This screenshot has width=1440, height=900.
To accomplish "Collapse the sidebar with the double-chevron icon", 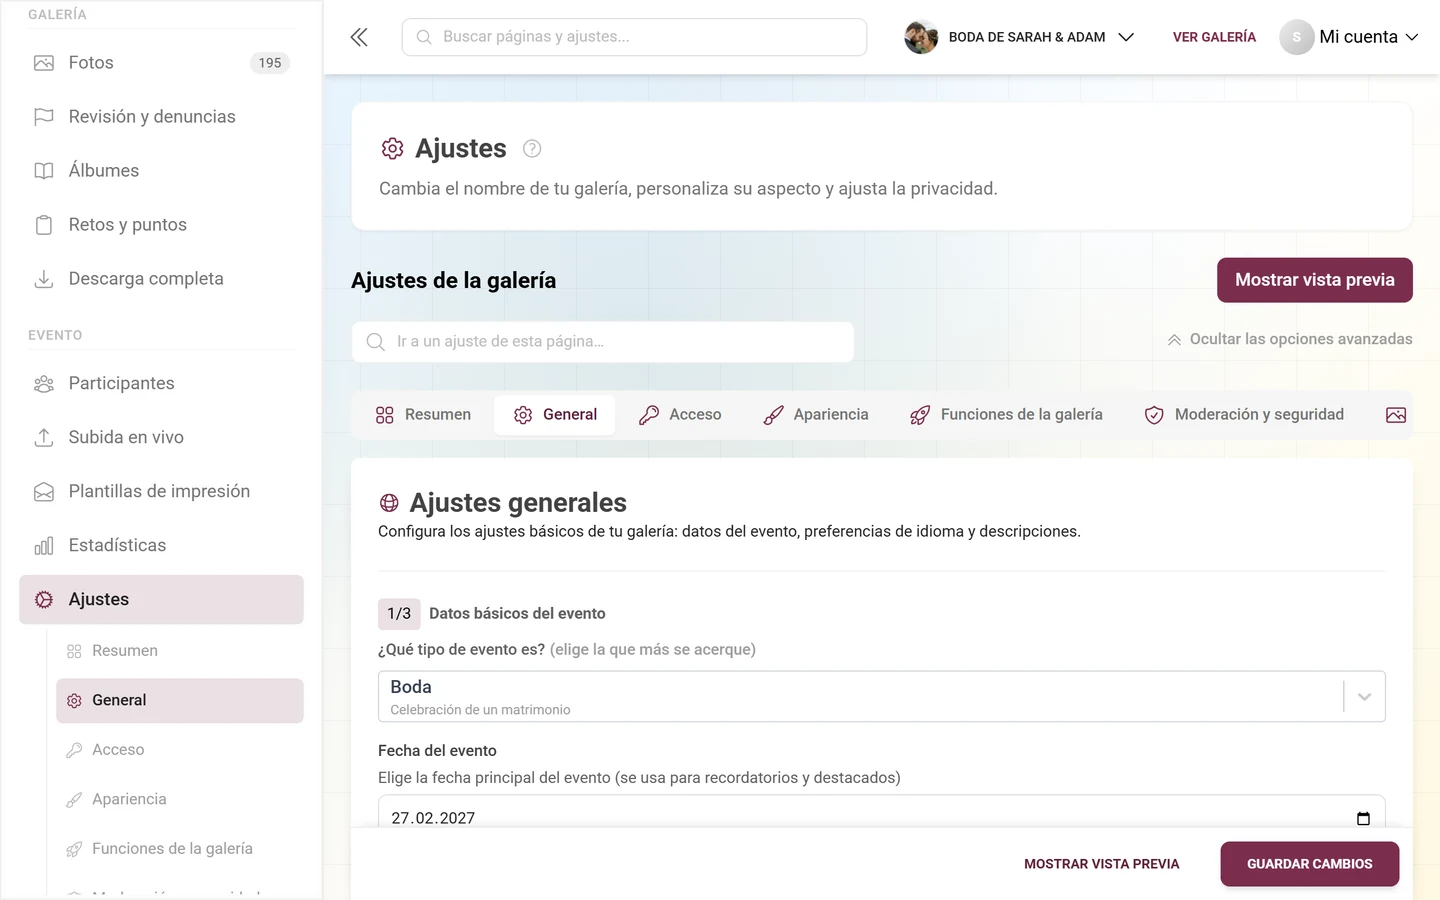I will coord(359,37).
